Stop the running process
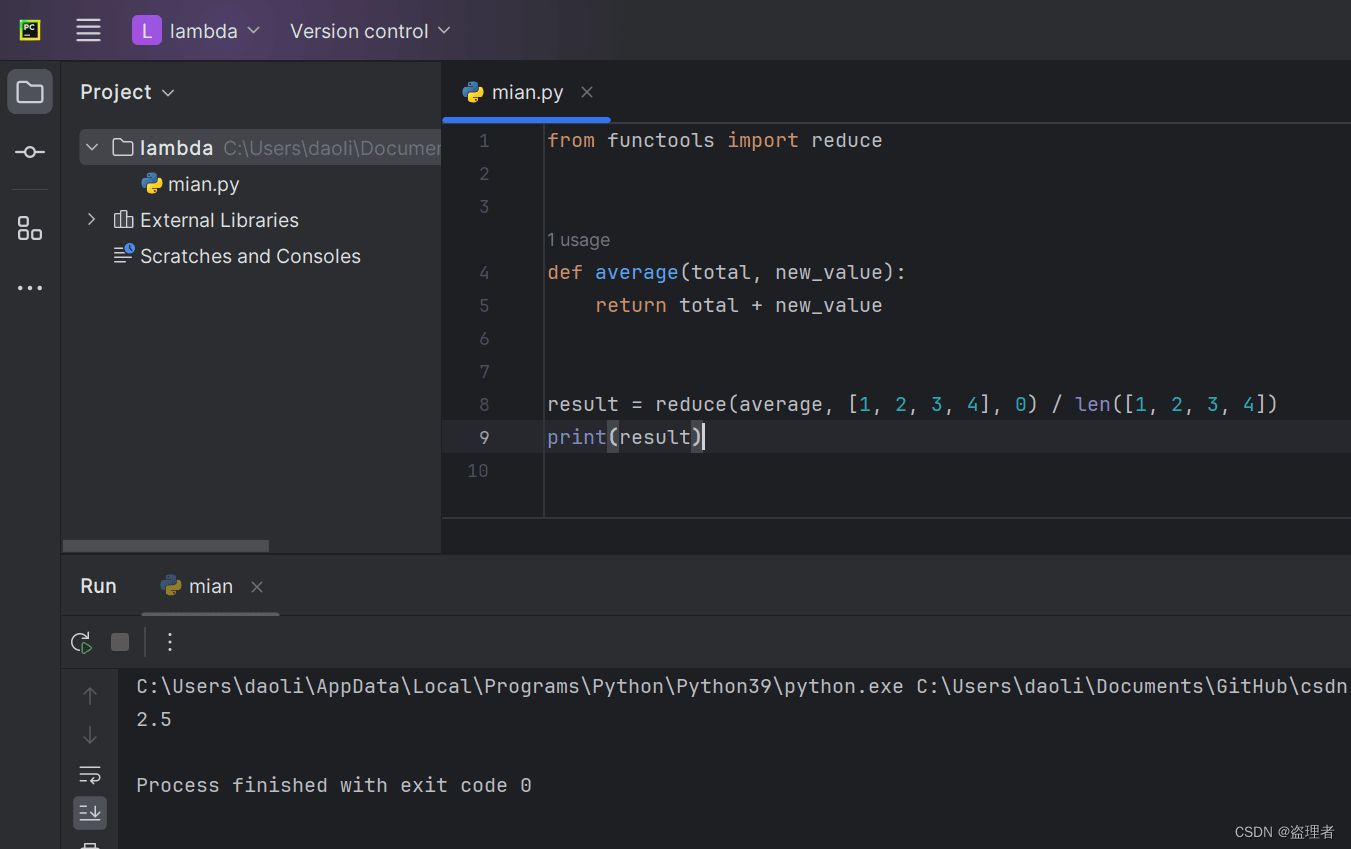 pyautogui.click(x=120, y=642)
